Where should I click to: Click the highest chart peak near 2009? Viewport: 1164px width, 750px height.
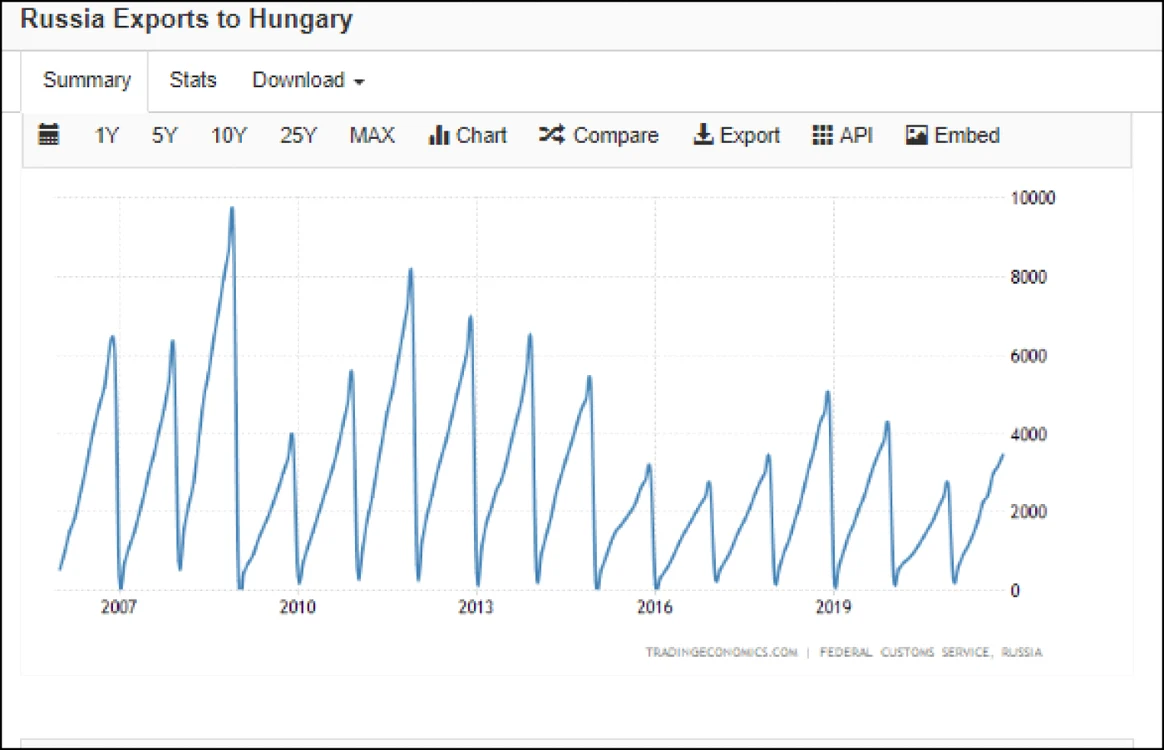232,209
